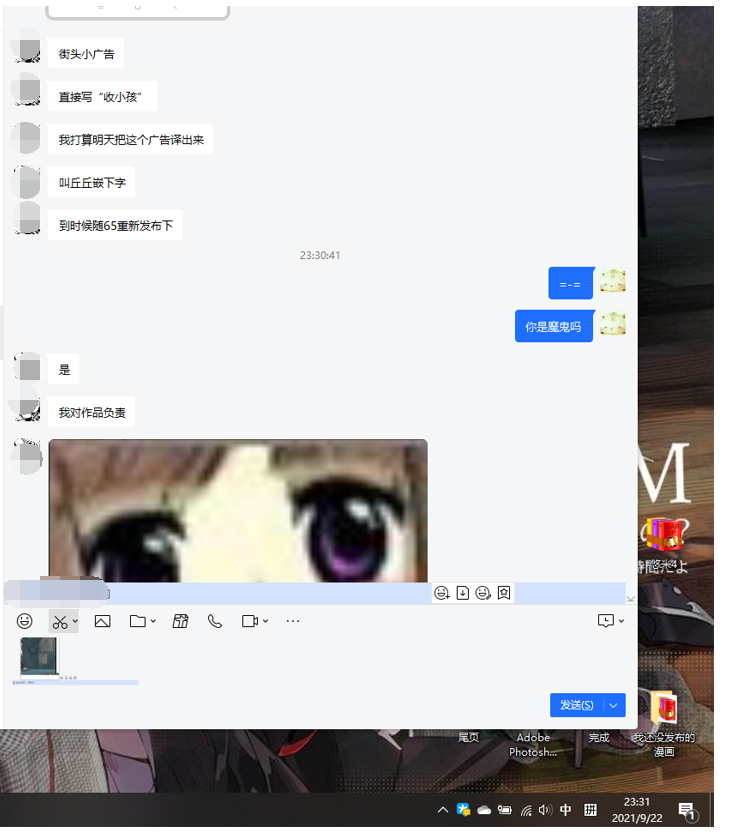Expand the message history dropdown arrow
Image resolution: width=745 pixels, height=837 pixels.
[x=621, y=621]
